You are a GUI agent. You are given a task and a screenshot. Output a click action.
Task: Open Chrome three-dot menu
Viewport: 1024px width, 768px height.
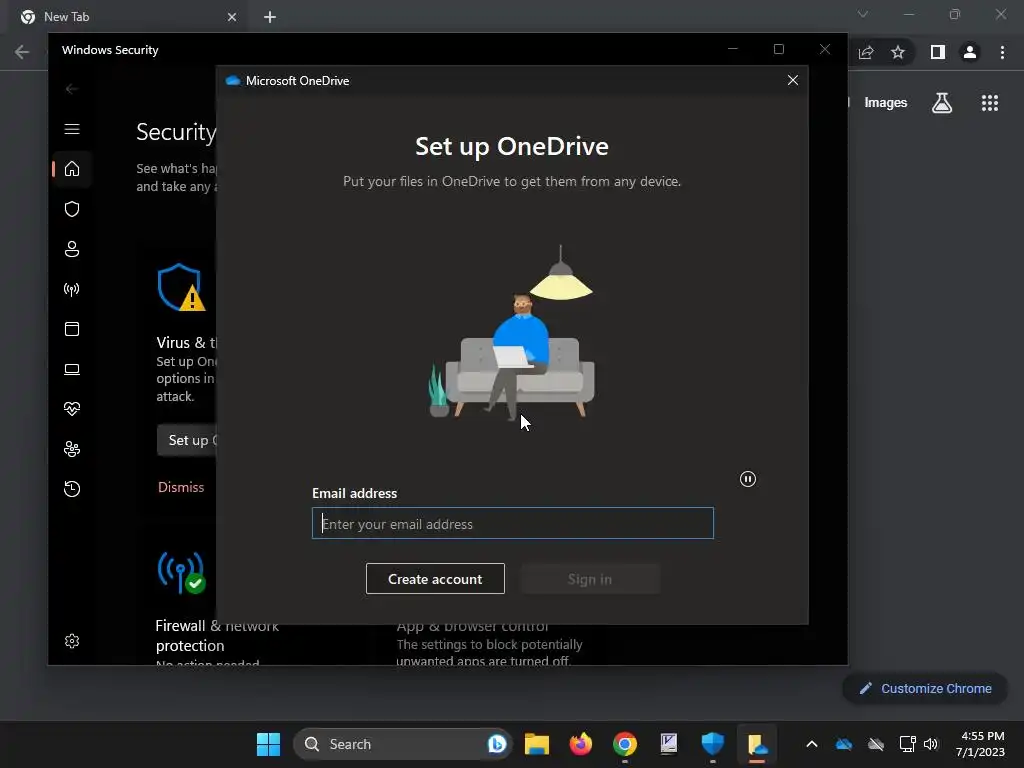tap(1002, 52)
